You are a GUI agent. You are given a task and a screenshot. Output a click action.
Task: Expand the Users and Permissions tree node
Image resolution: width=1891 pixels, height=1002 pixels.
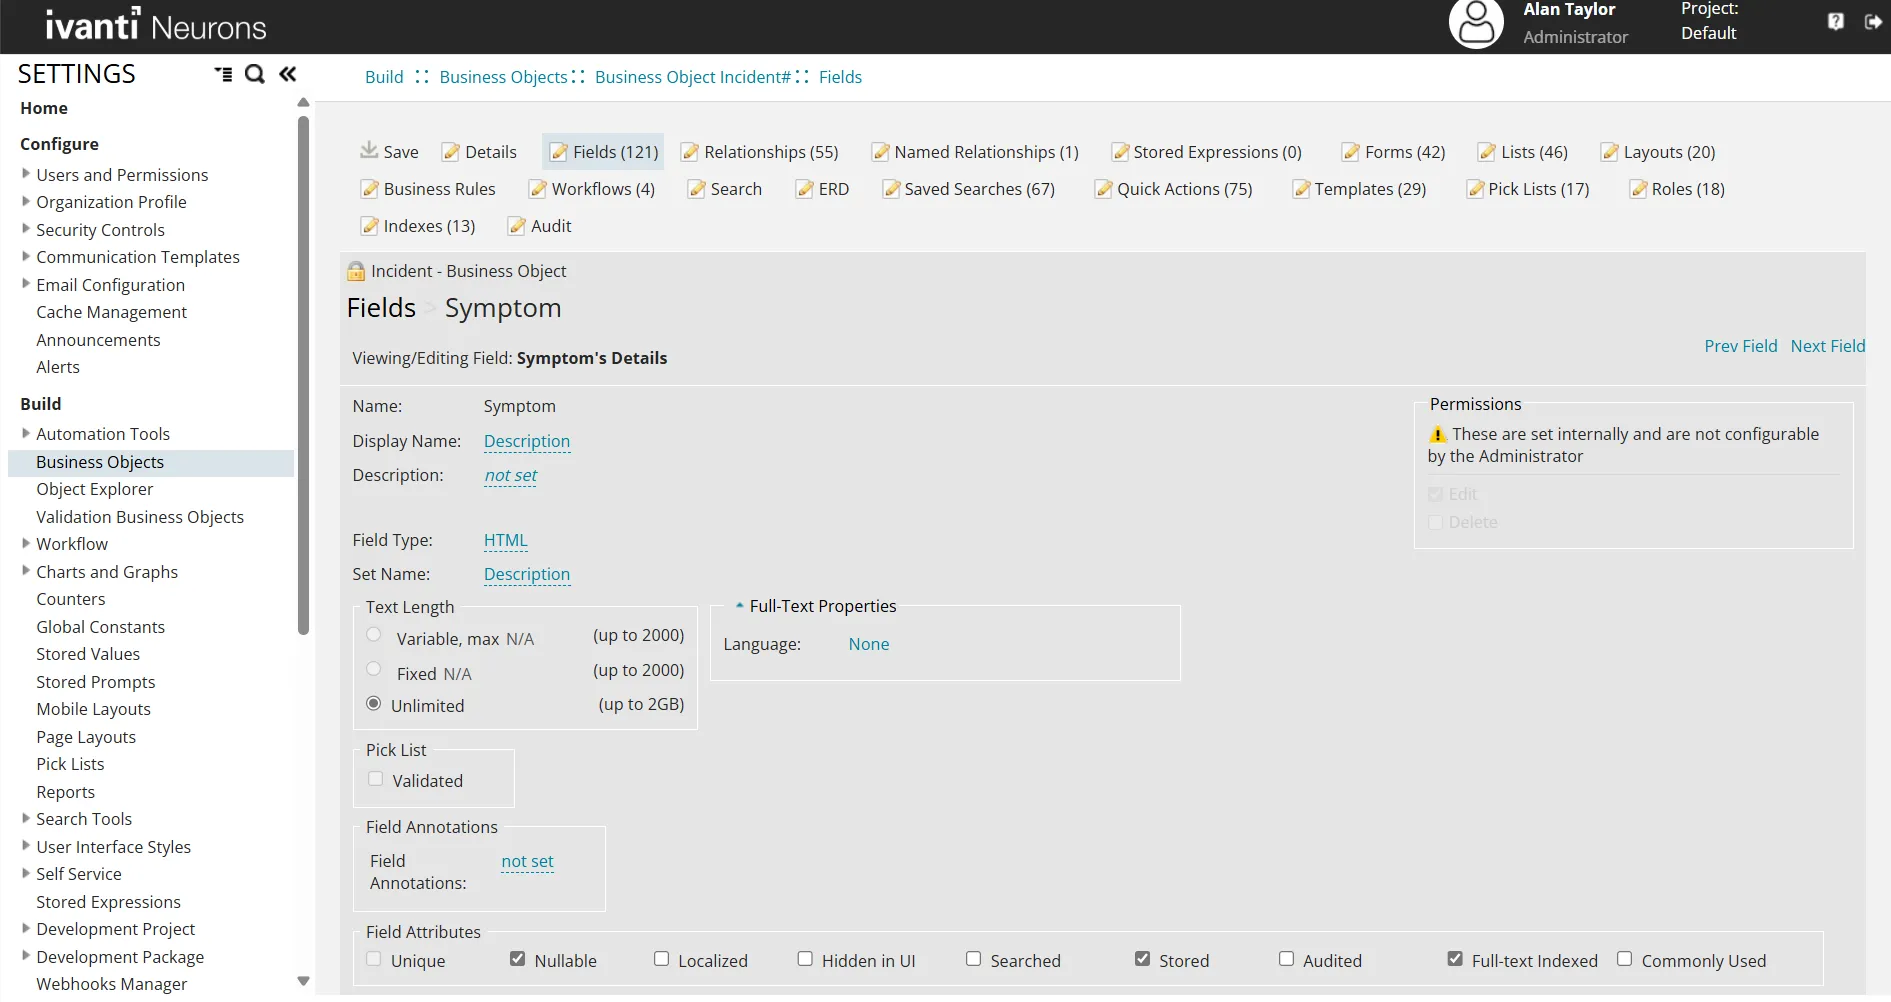[x=26, y=174]
